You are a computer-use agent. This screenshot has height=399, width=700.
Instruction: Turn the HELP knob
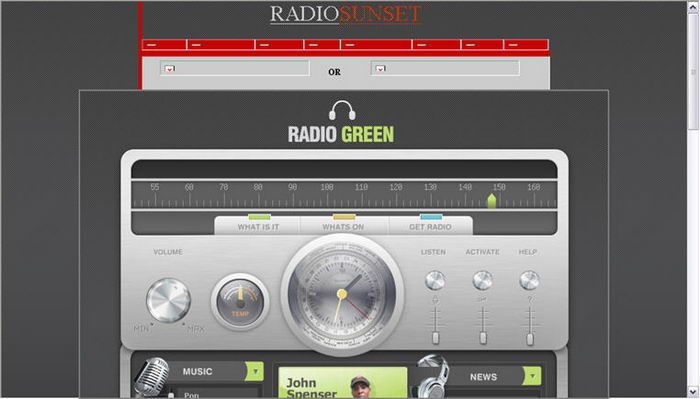tap(529, 280)
